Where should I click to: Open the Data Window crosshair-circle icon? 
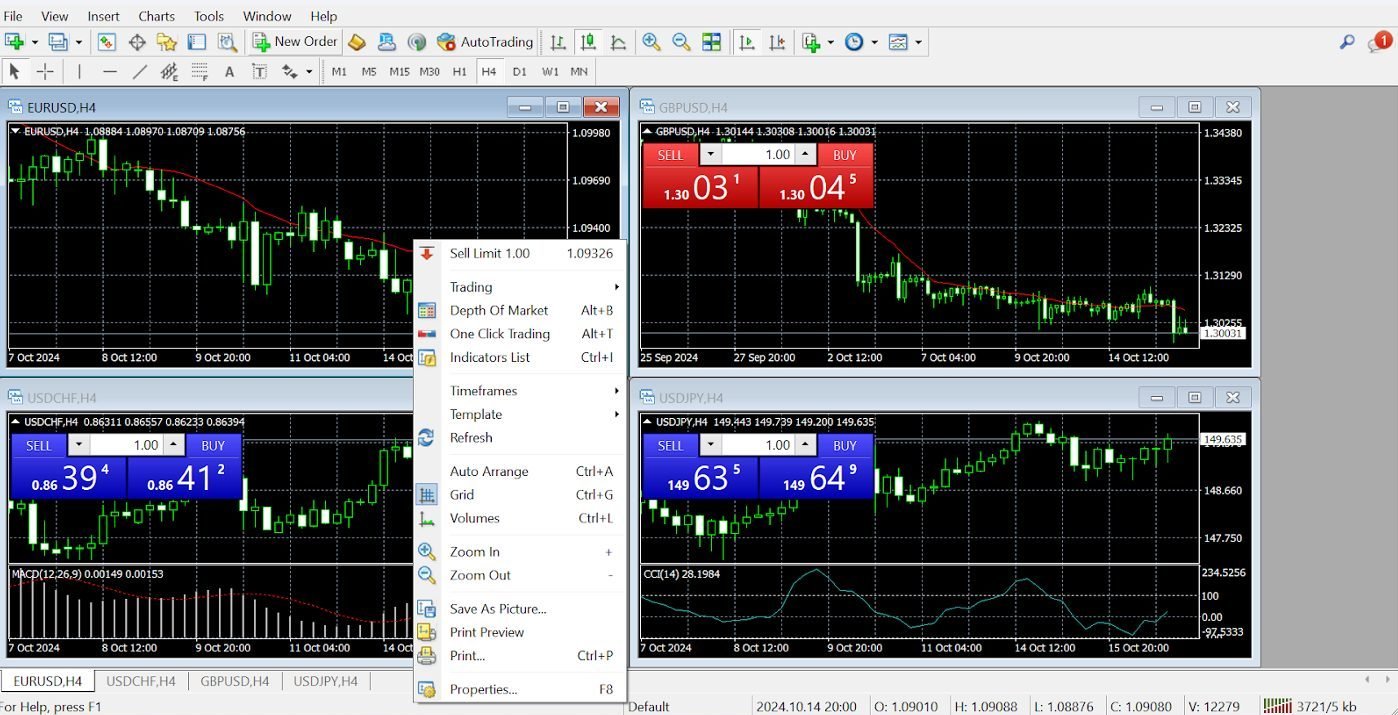(137, 42)
